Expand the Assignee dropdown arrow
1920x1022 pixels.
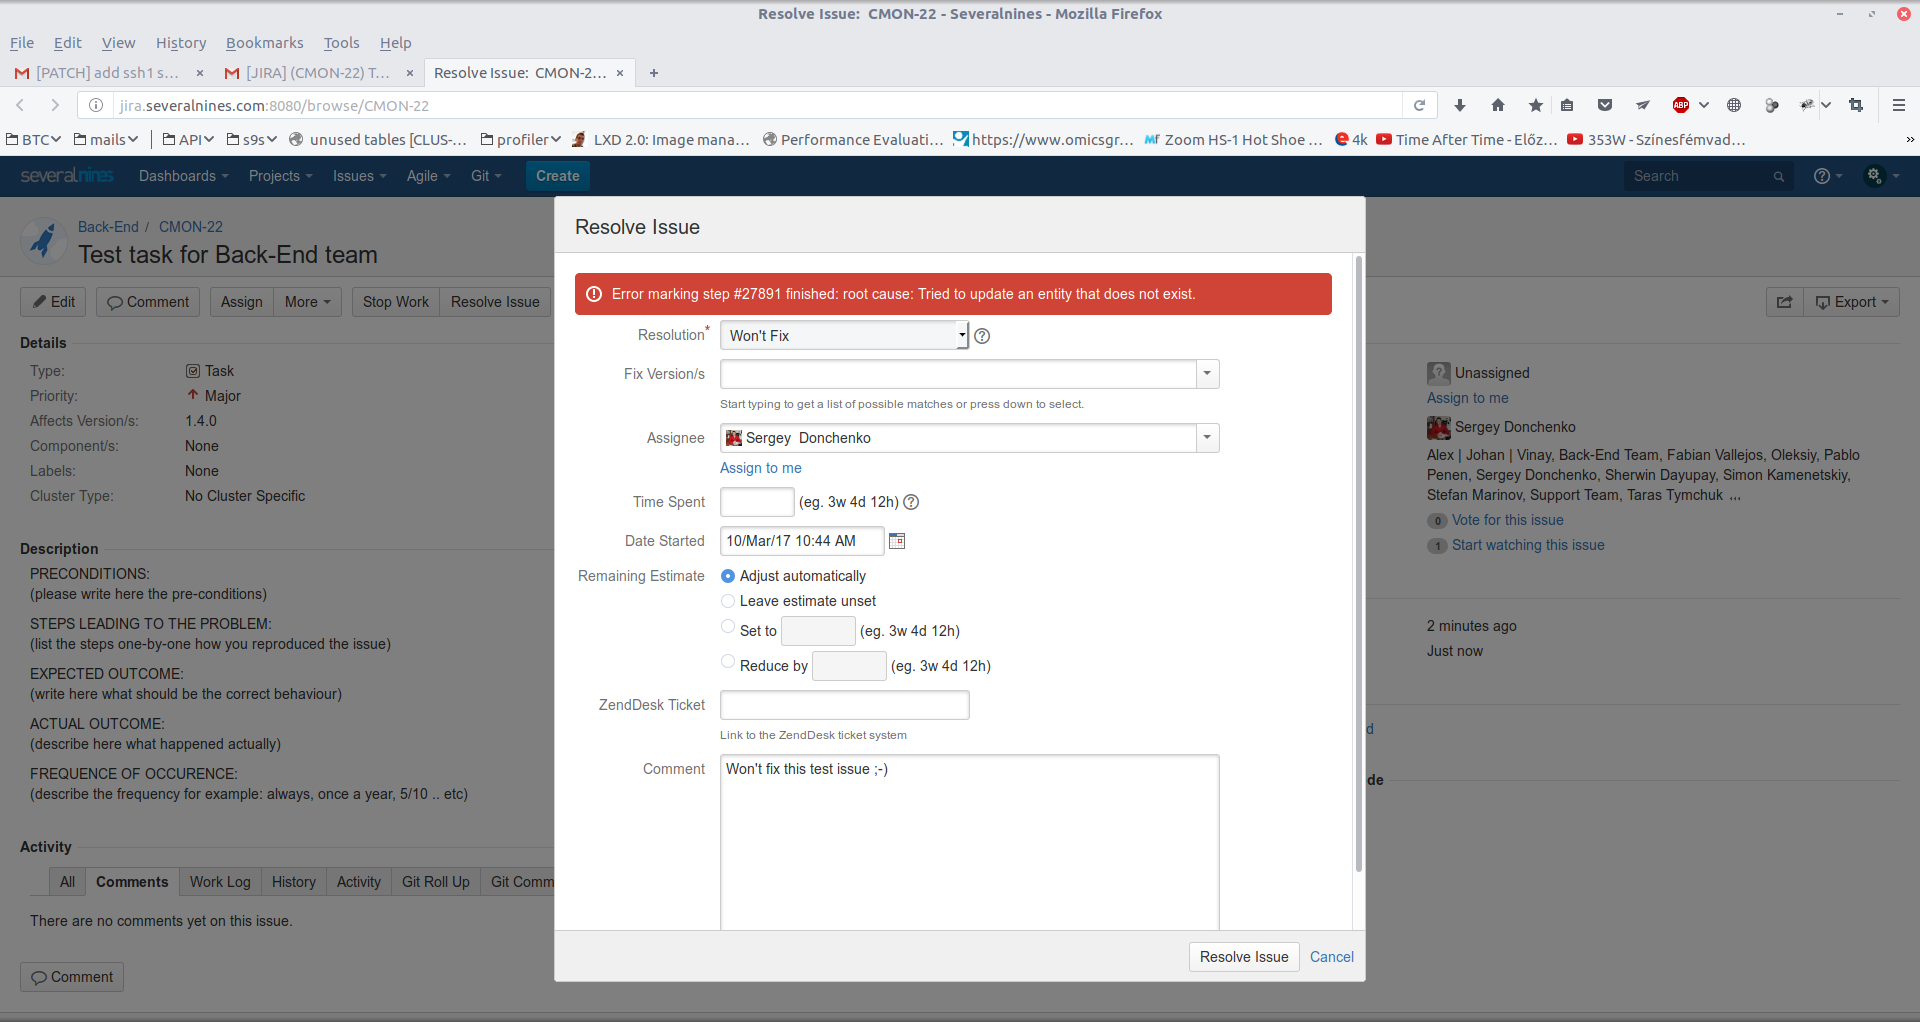point(1208,438)
